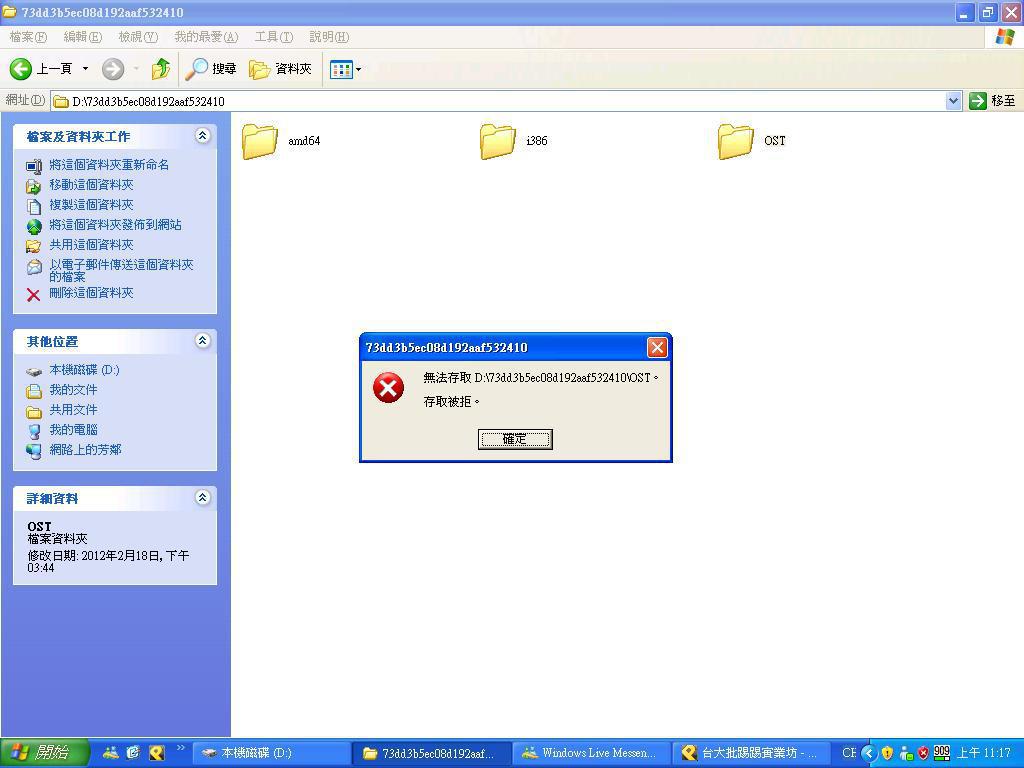Click the yellow shield tray icon

coord(887,754)
